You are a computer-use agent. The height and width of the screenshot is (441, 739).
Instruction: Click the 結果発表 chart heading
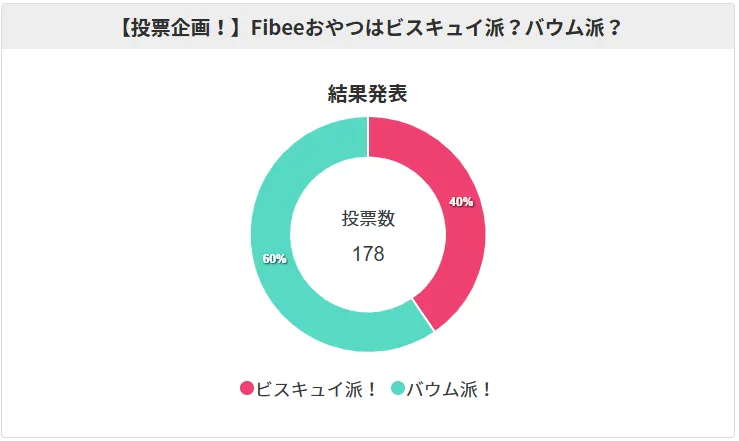click(x=367, y=94)
